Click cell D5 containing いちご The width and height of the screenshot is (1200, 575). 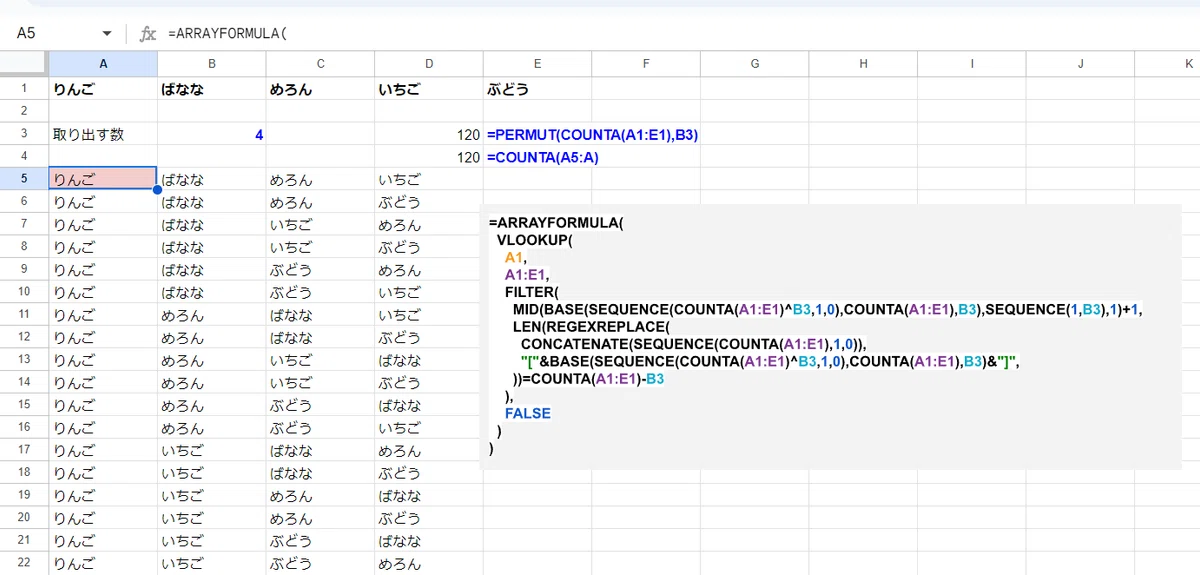click(429, 180)
